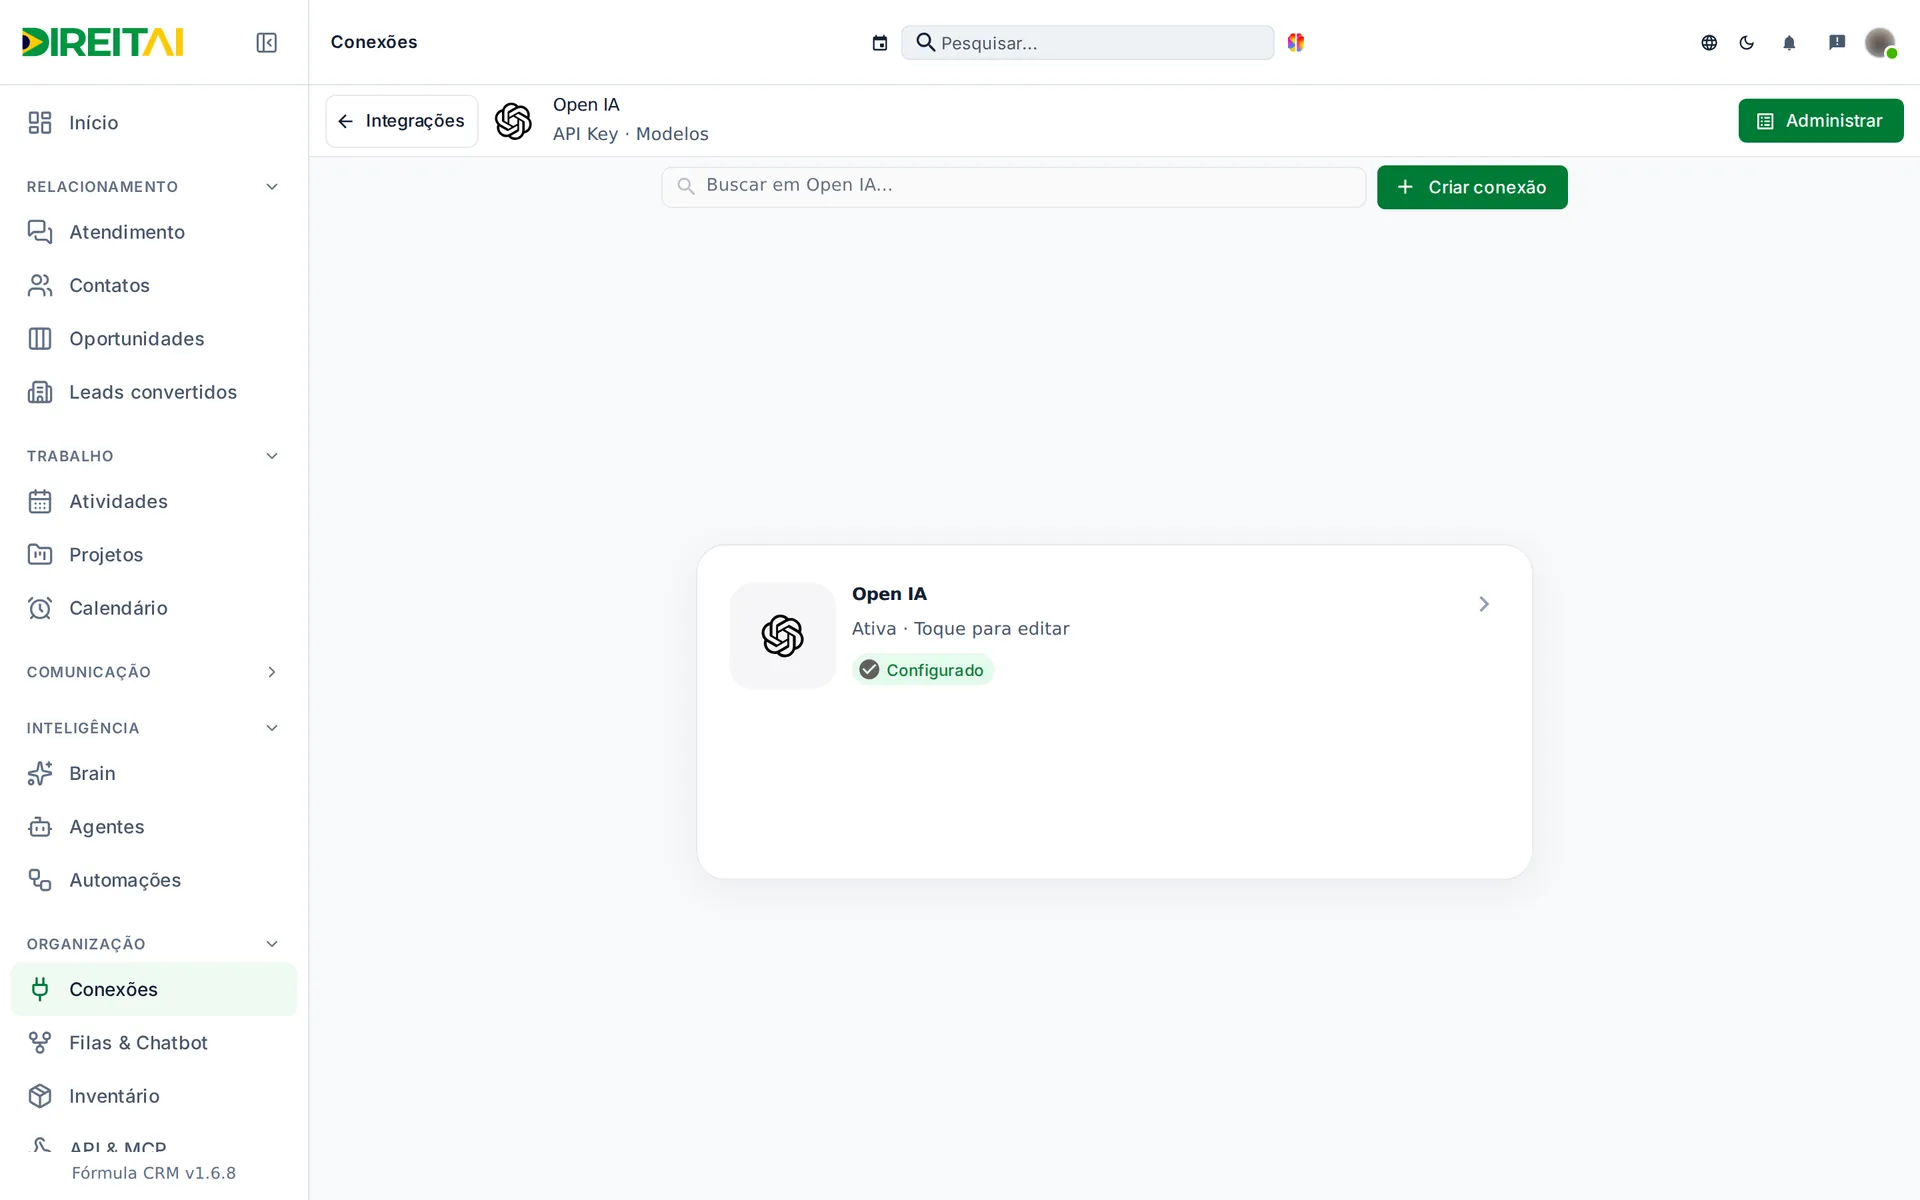The image size is (1920, 1200).
Task: Click Criar conexão button
Action: point(1472,187)
